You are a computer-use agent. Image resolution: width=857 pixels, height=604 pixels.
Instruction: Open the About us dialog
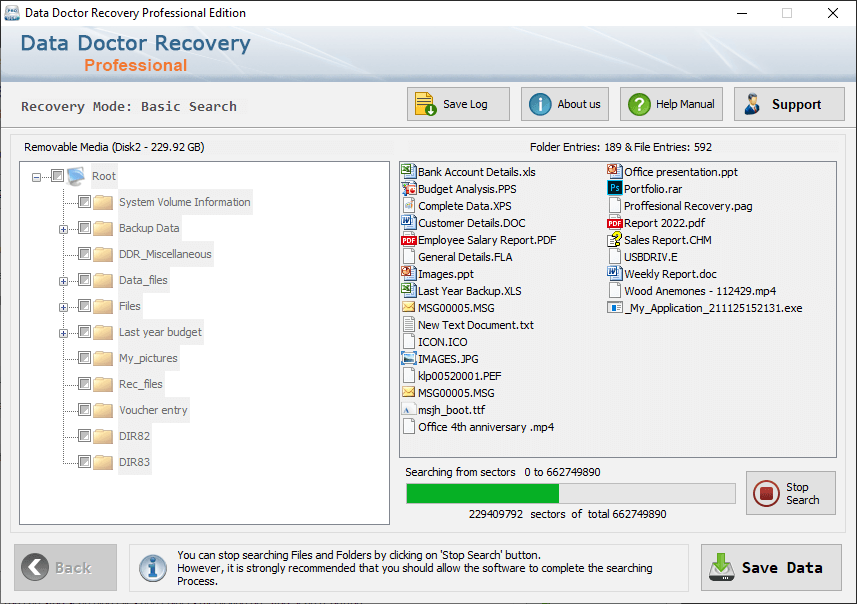(565, 104)
